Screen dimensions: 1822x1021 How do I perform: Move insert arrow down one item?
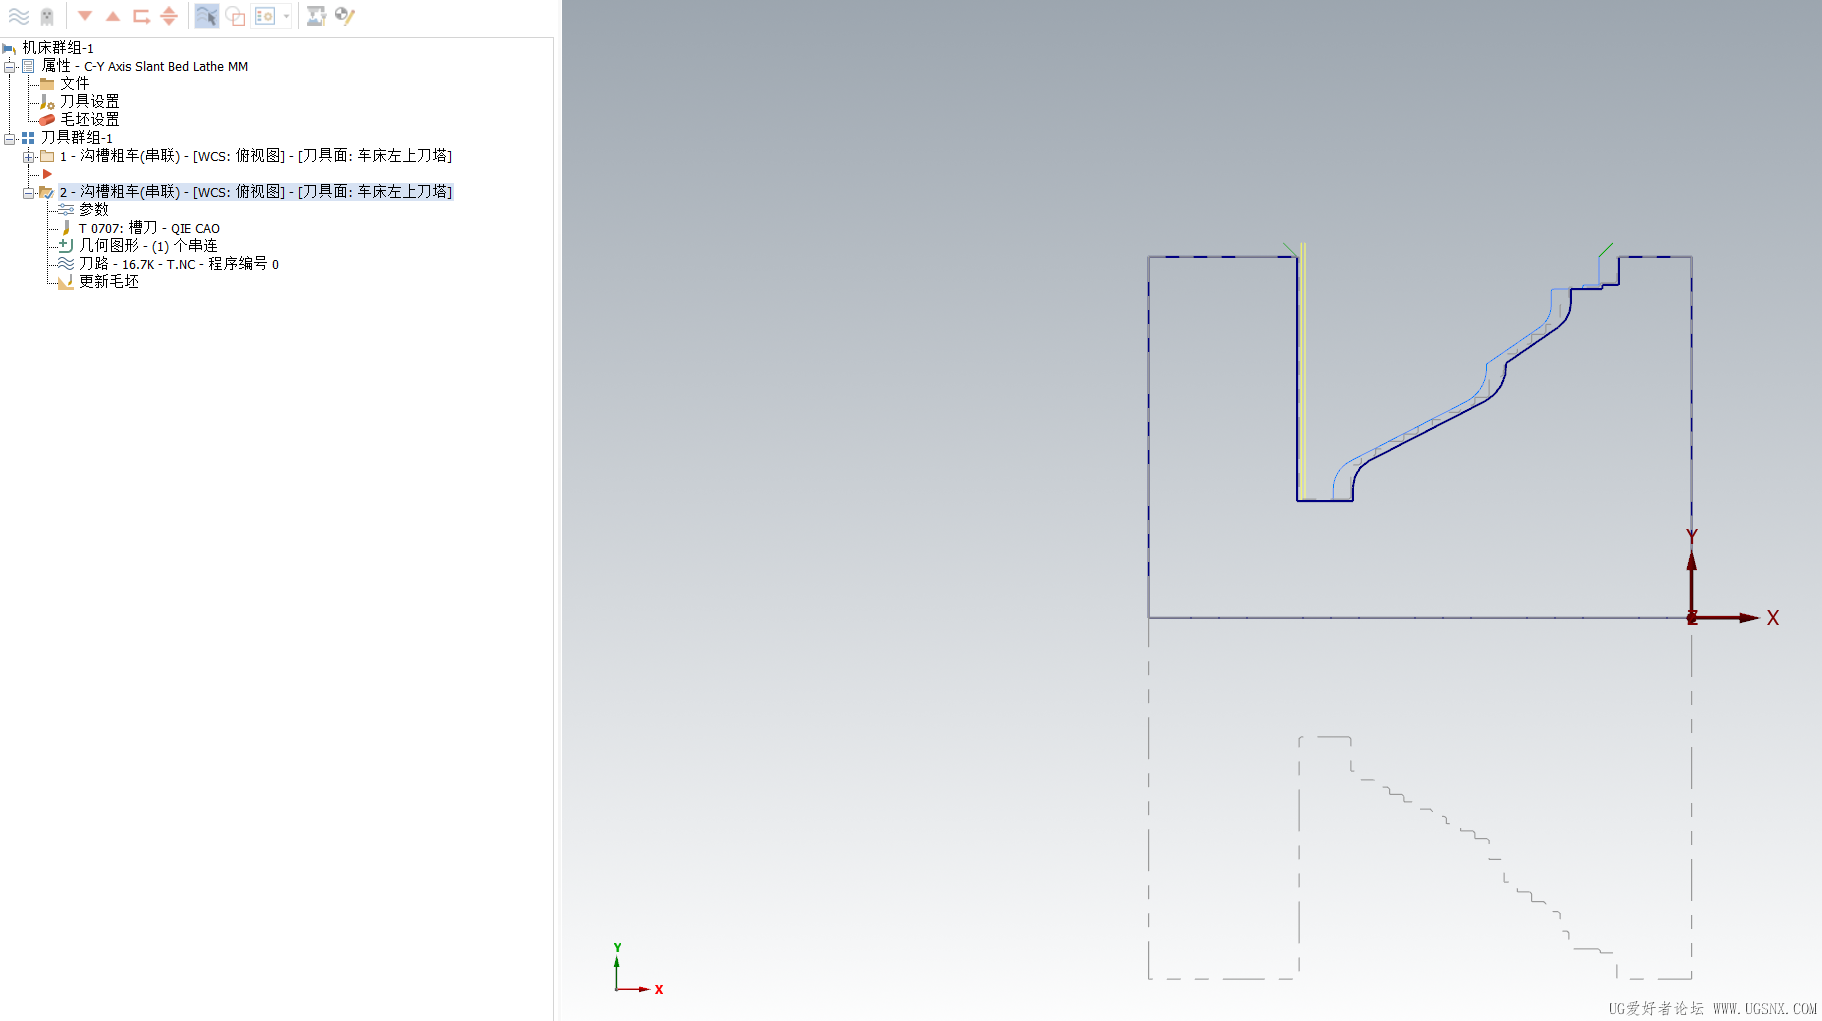click(85, 16)
